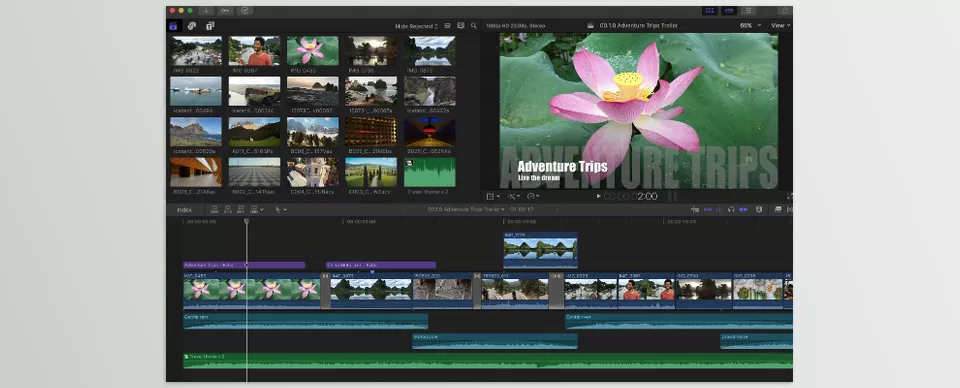The height and width of the screenshot is (388, 960).
Task: Open the Select tool arrow dropdown
Action: tap(280, 209)
